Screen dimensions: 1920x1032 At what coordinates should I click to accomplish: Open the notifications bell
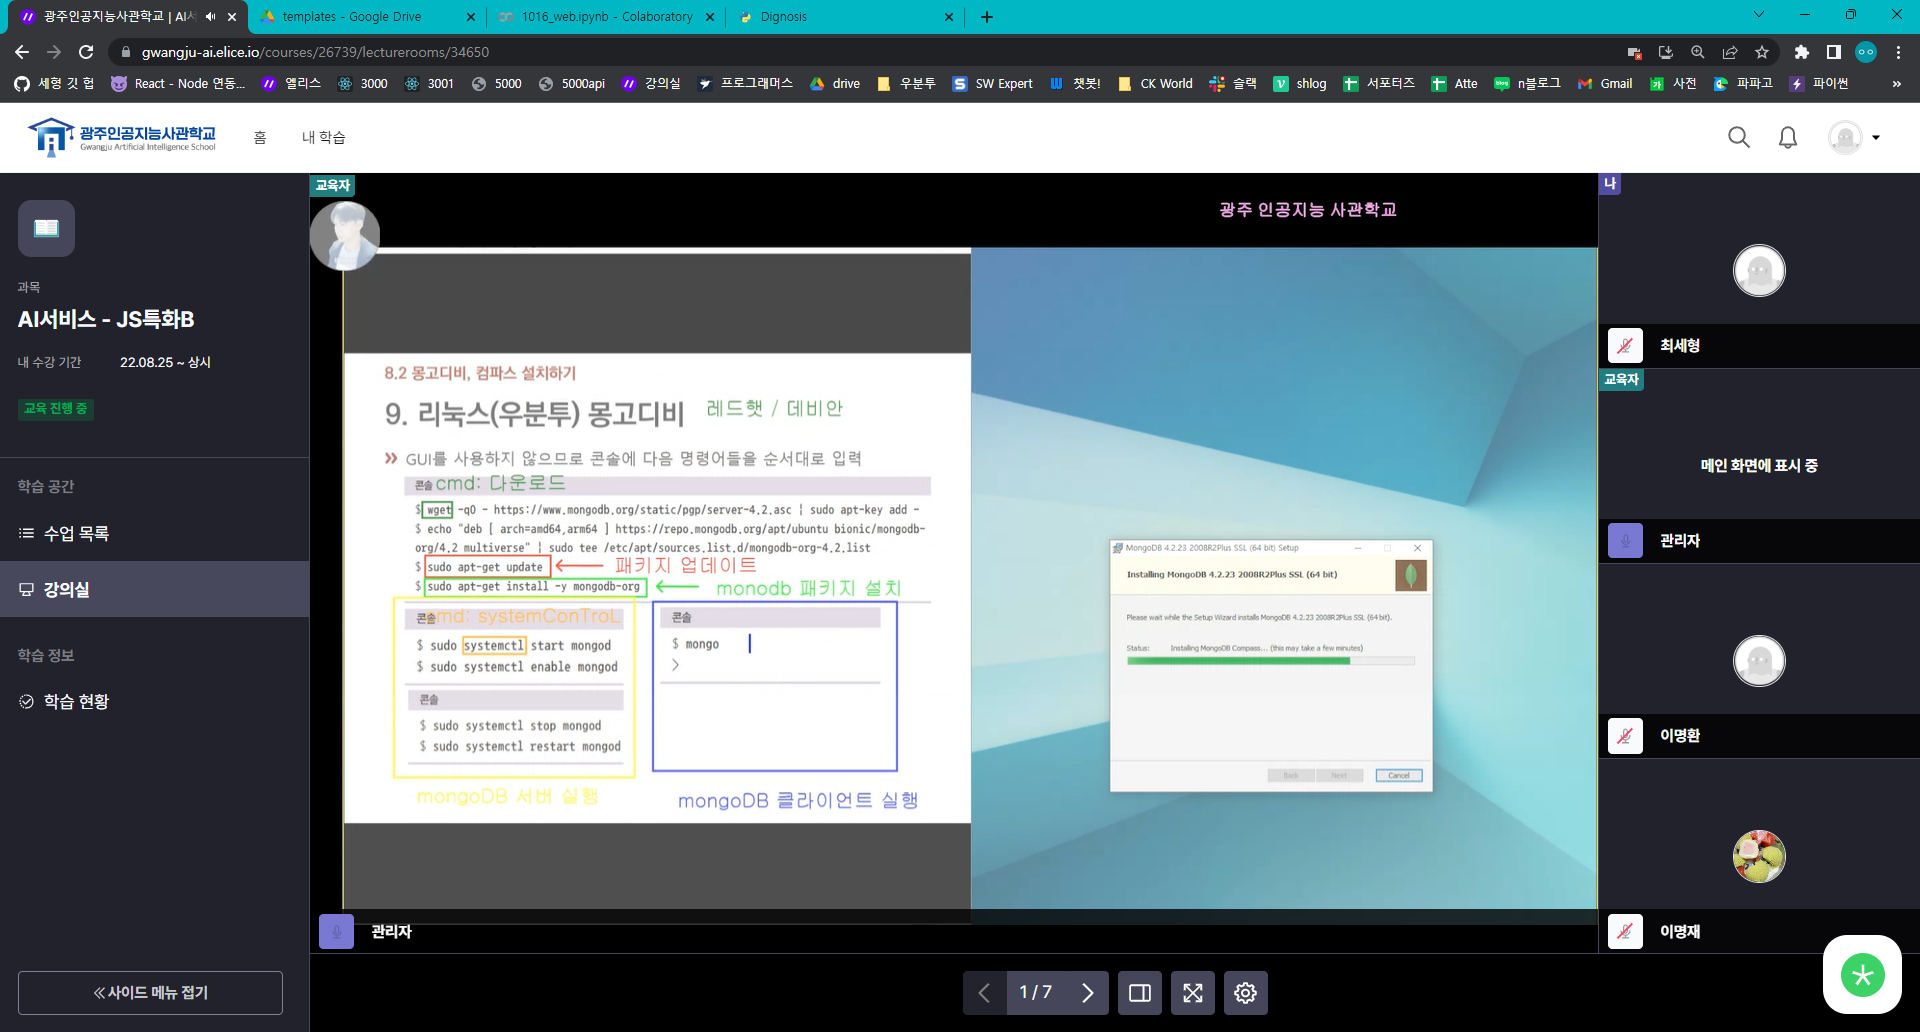pyautogui.click(x=1788, y=138)
